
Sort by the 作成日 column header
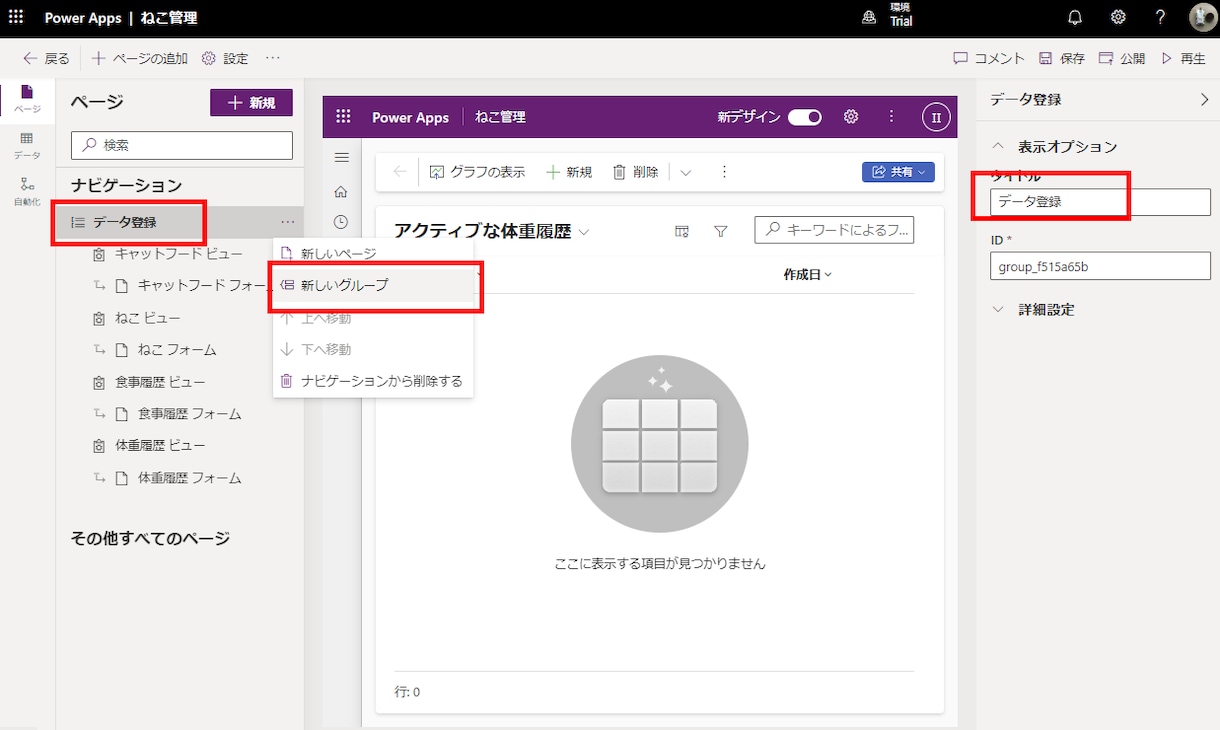[x=808, y=274]
